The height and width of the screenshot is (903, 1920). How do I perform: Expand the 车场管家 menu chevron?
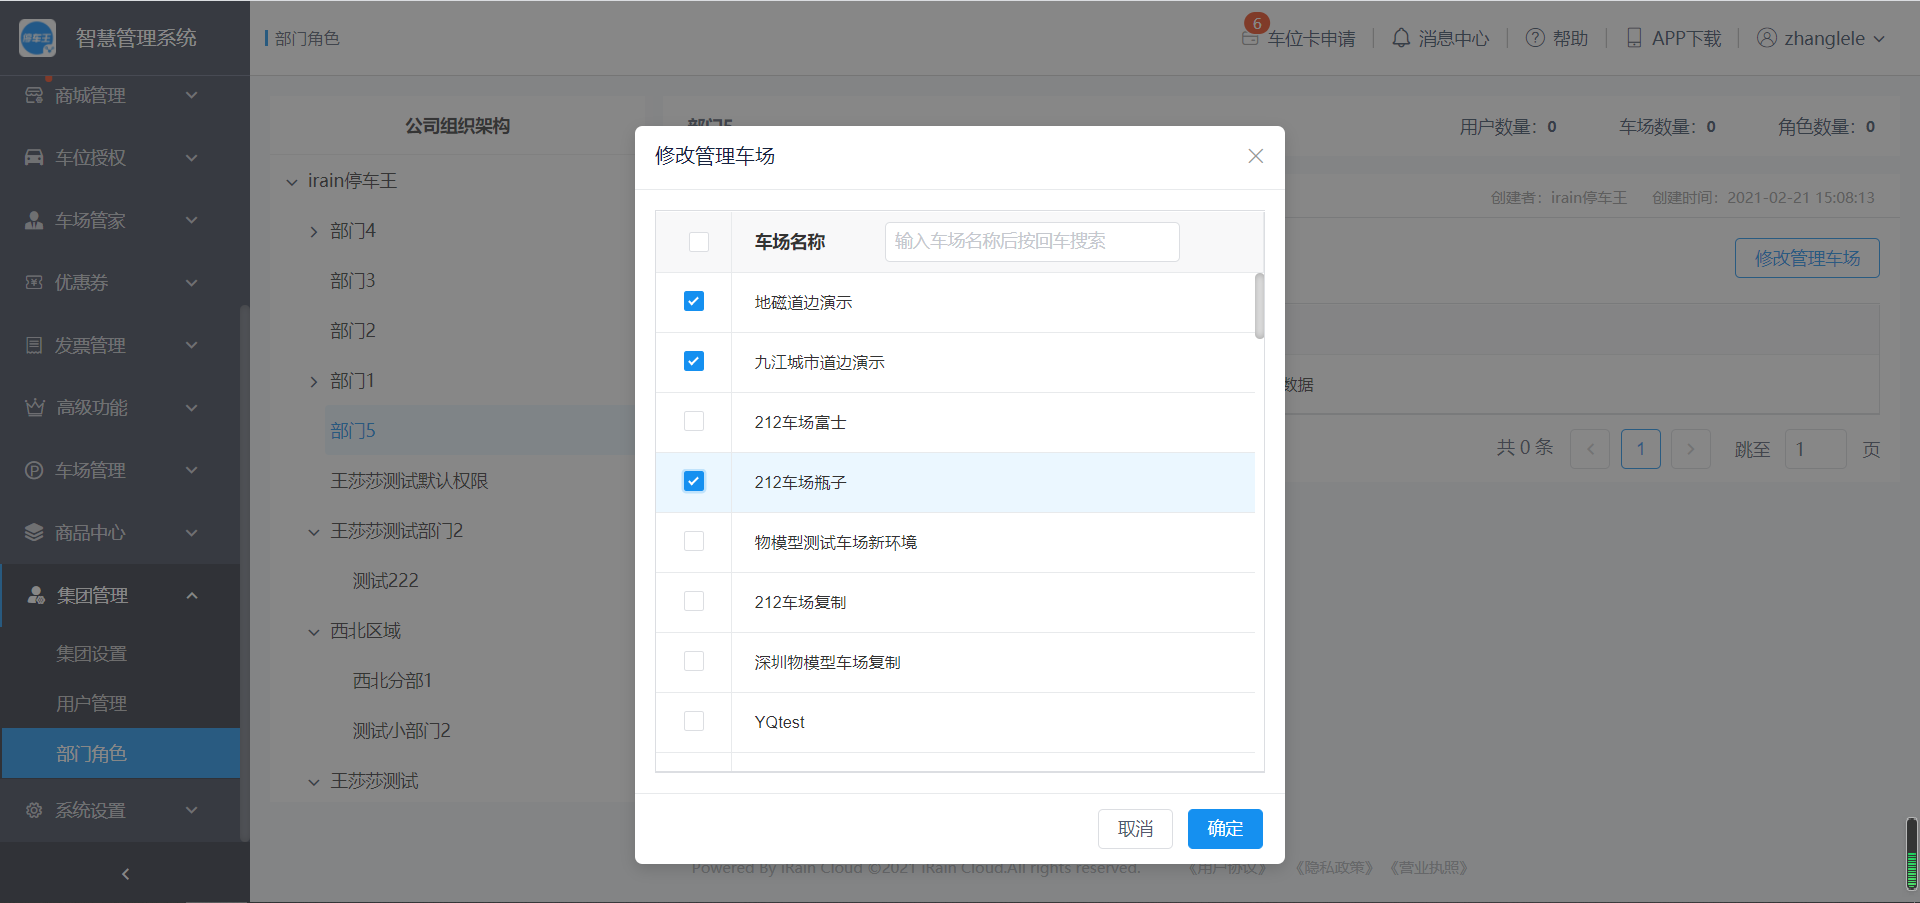tap(192, 220)
